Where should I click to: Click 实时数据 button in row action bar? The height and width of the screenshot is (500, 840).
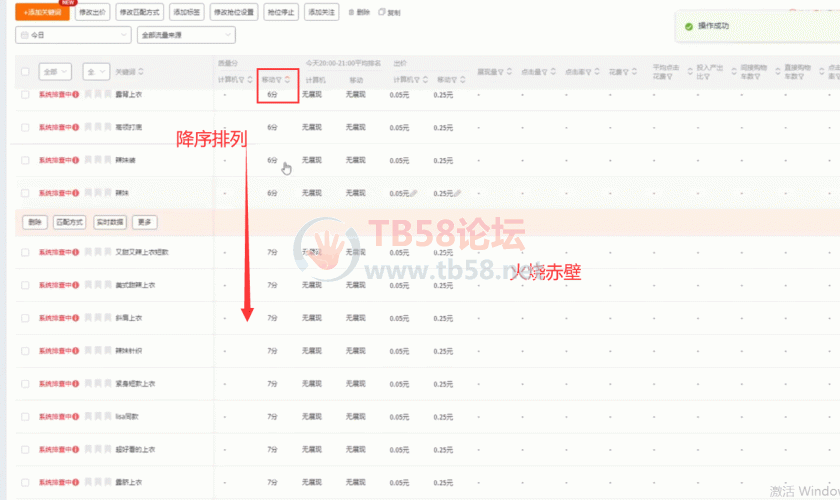110,223
